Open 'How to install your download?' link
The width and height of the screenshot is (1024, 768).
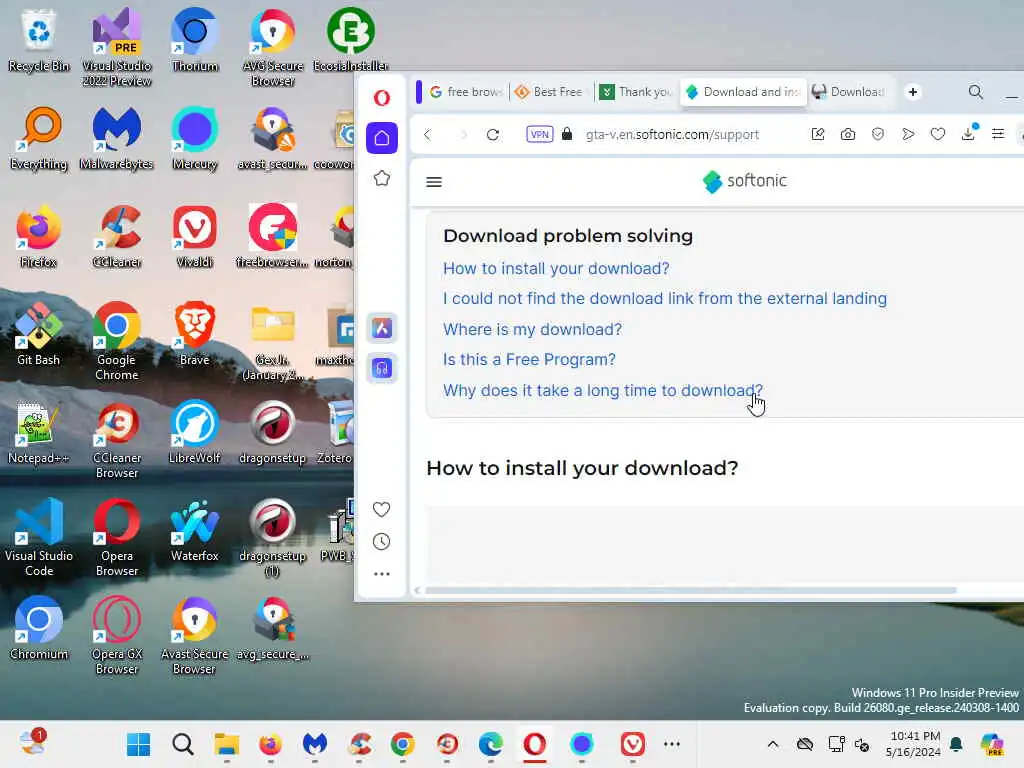pyautogui.click(x=556, y=268)
